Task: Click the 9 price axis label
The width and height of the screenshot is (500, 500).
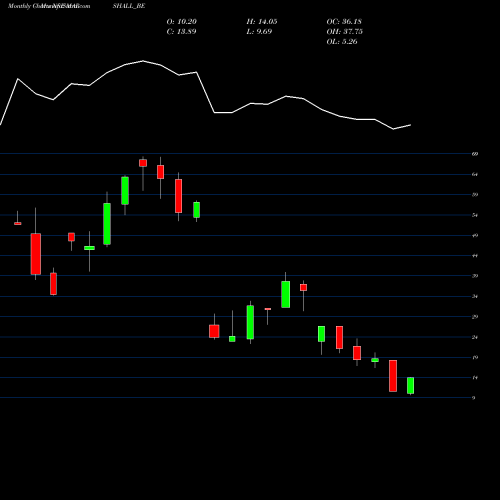Action: pos(473,398)
